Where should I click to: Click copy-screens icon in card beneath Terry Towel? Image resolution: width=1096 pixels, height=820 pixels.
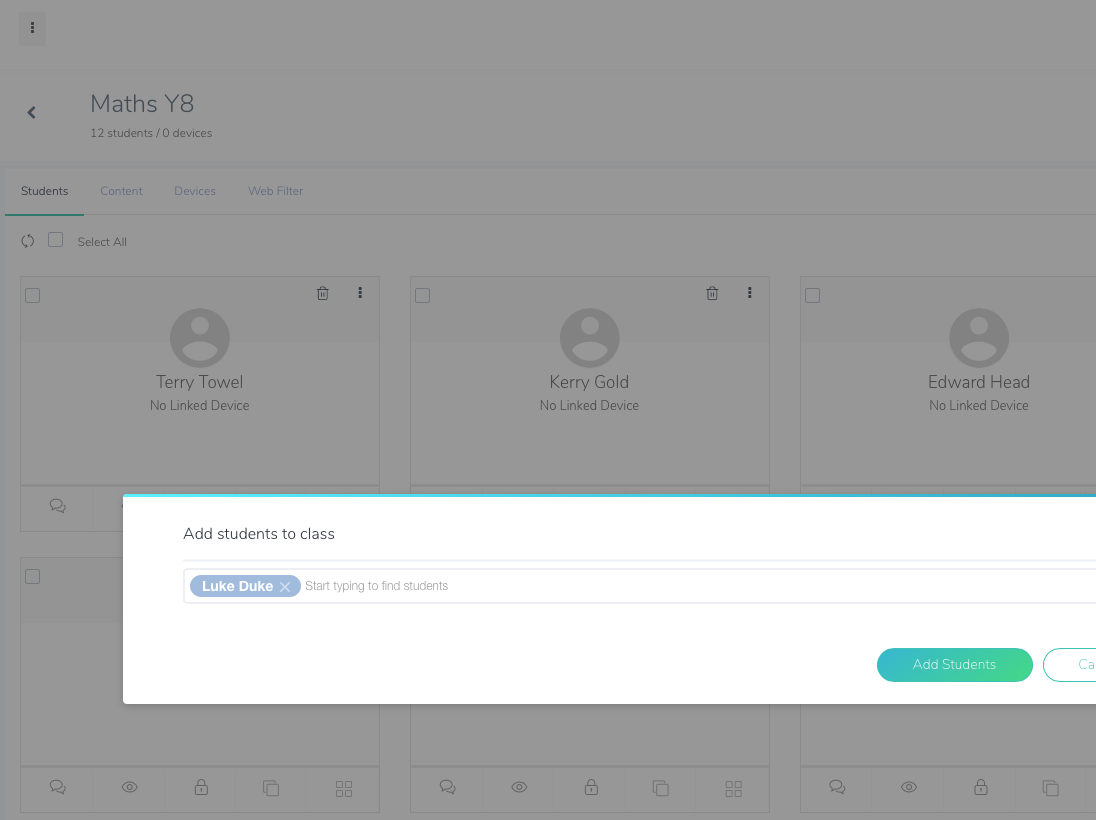coord(271,788)
